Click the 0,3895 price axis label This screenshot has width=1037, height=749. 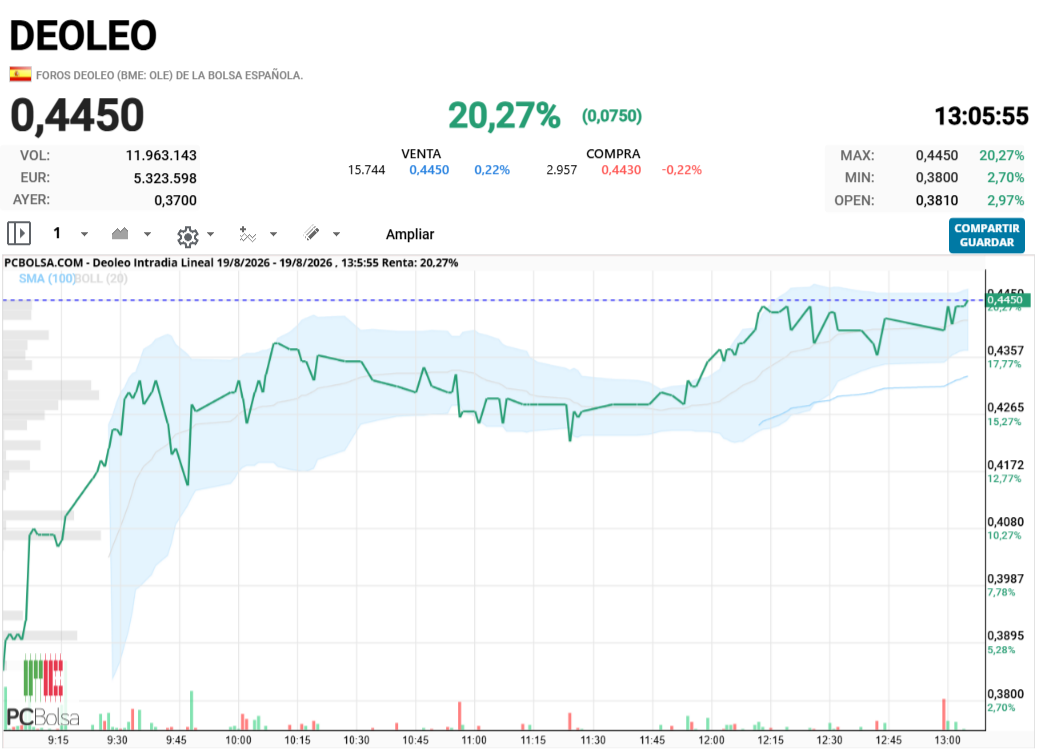[1005, 635]
